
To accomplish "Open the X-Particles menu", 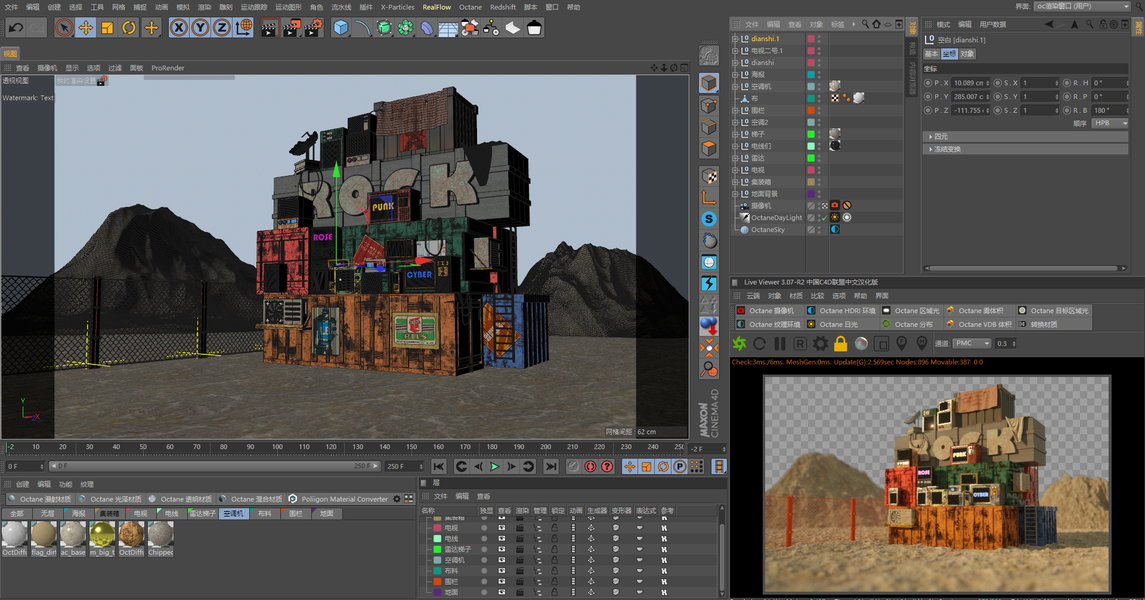I will tap(397, 7).
